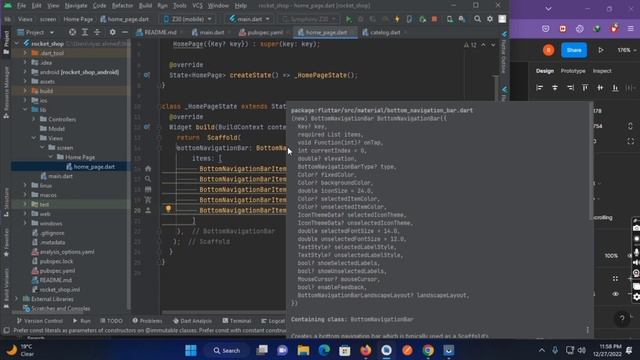Stop the running app red square
This screenshot has width=640, height=360.
434,19
